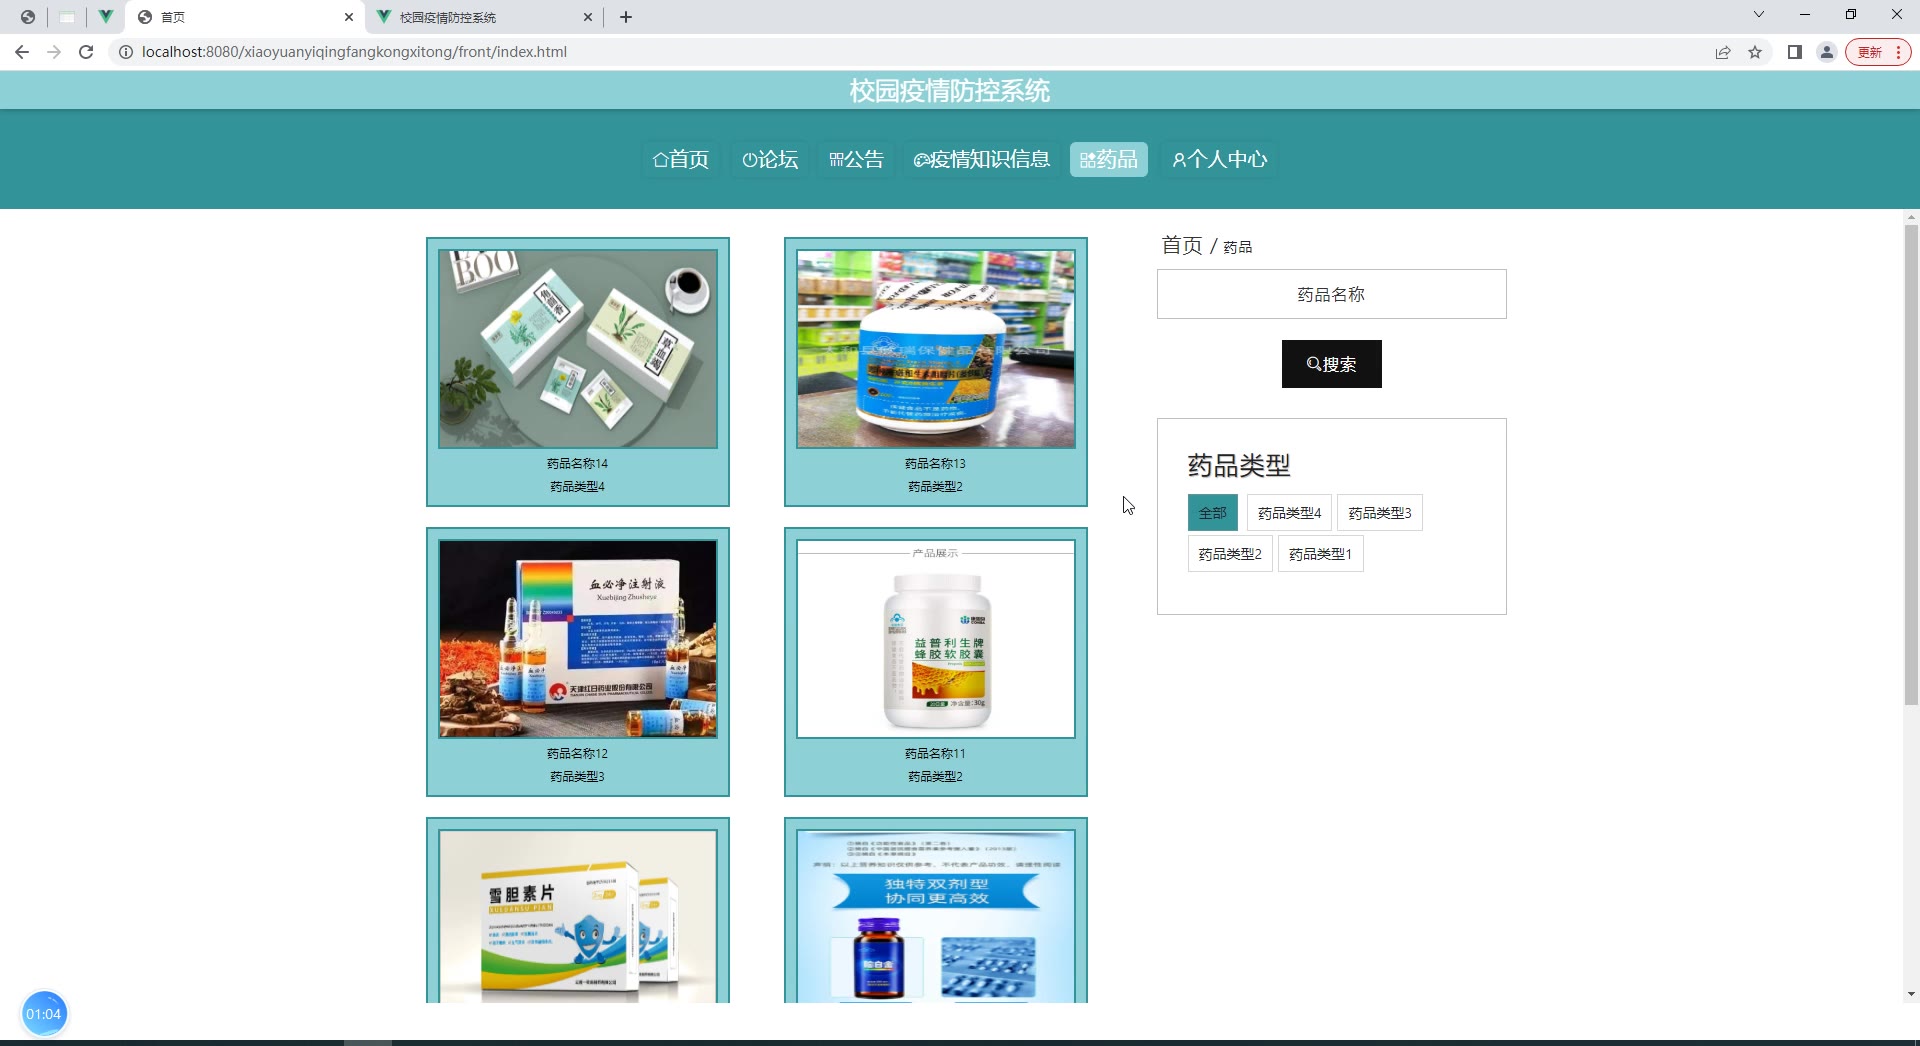Viewport: 1920px width, 1046px height.
Task: Click the 药品名称13 label
Action: click(935, 464)
